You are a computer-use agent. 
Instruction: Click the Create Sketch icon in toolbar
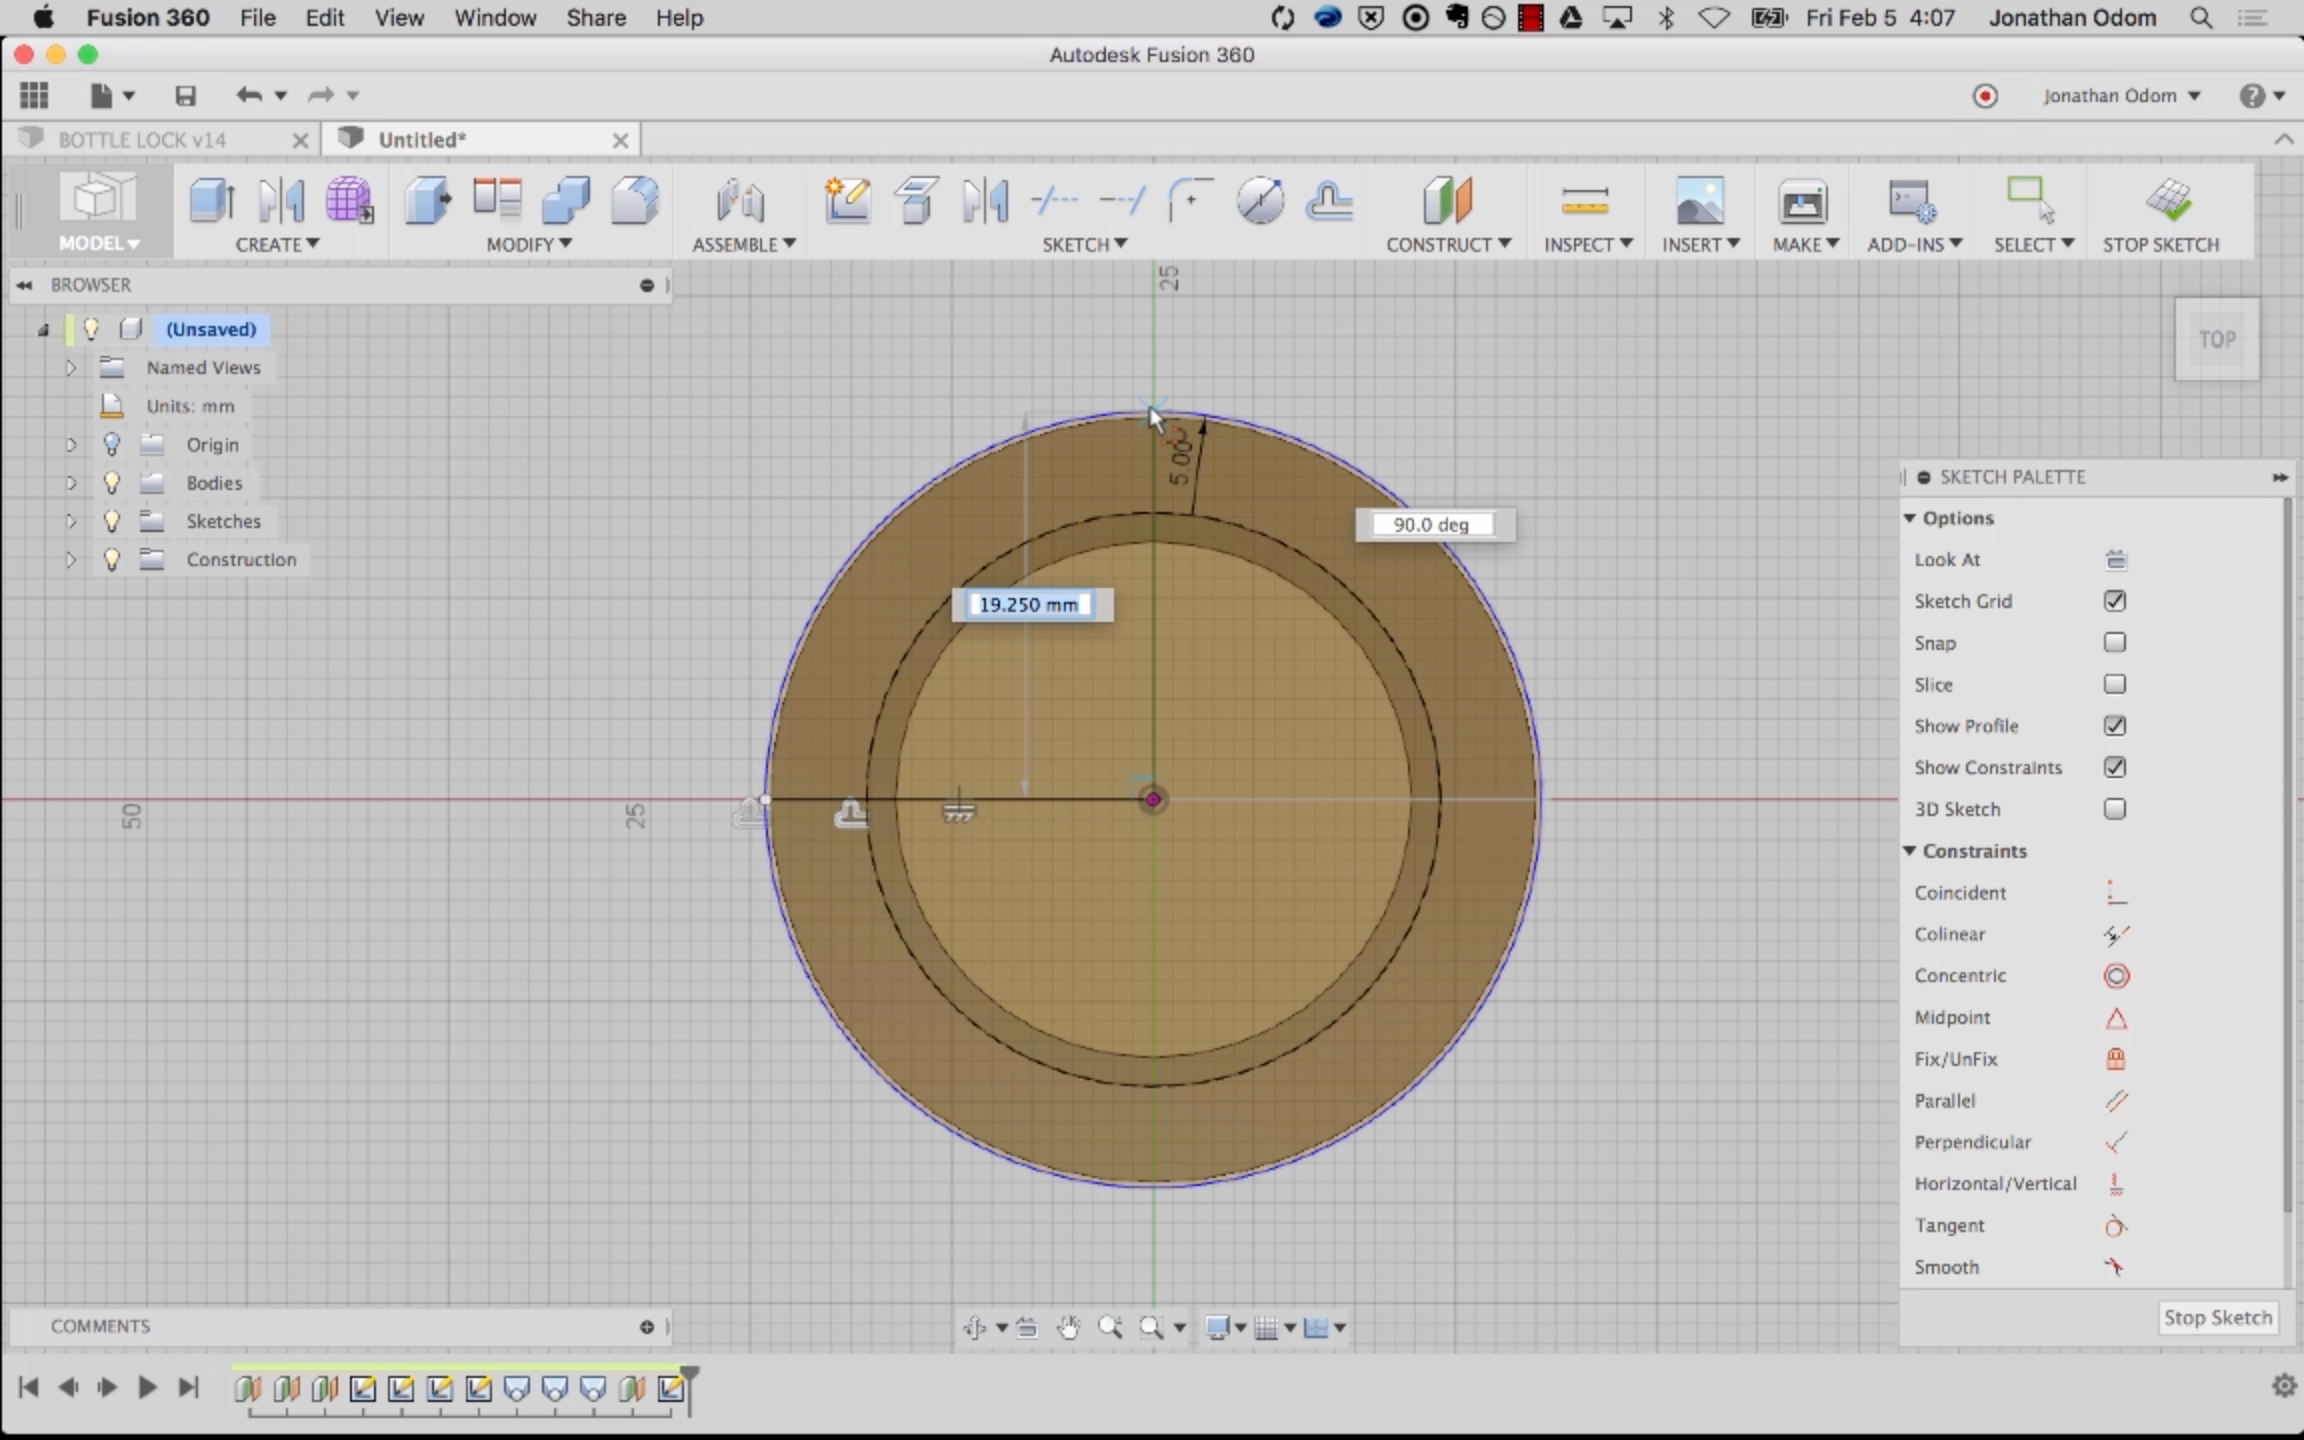846,200
